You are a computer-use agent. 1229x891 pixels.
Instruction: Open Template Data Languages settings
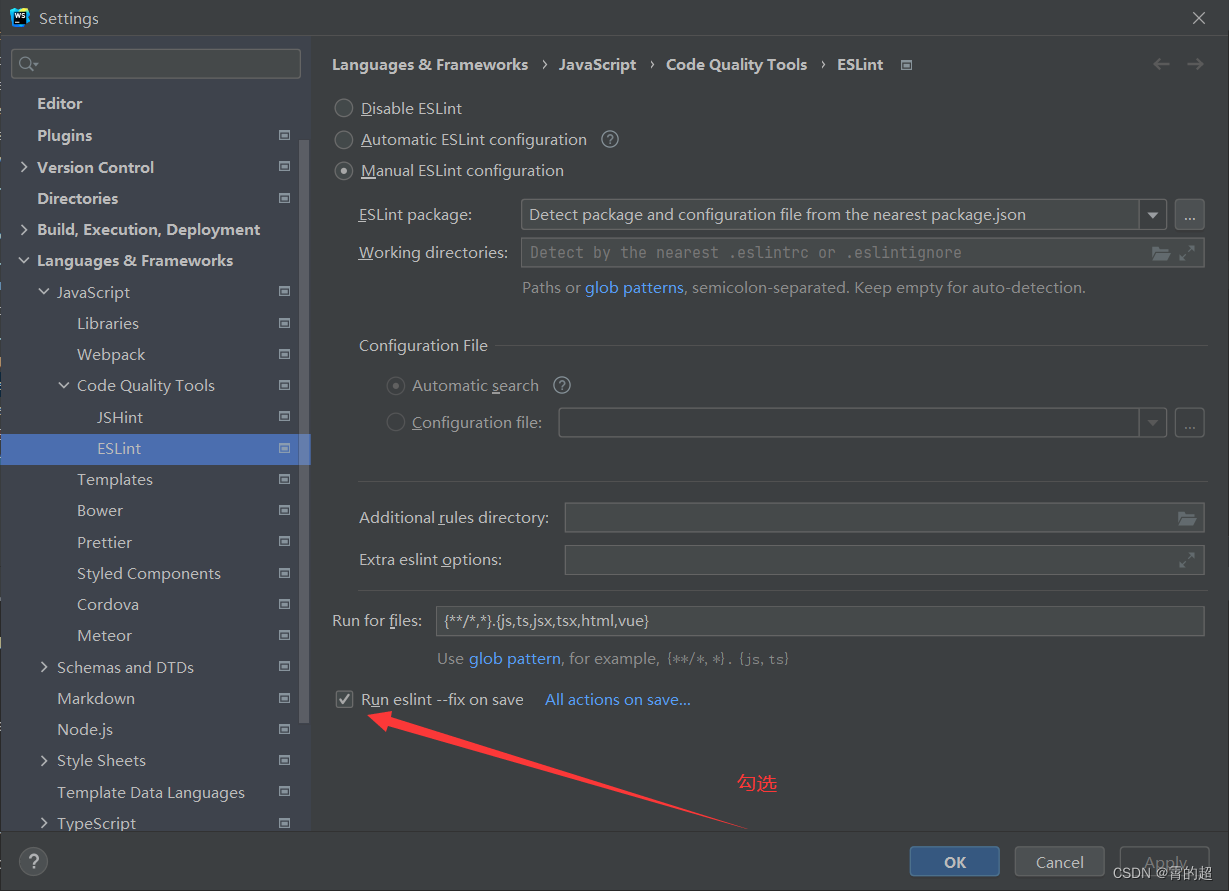click(151, 792)
